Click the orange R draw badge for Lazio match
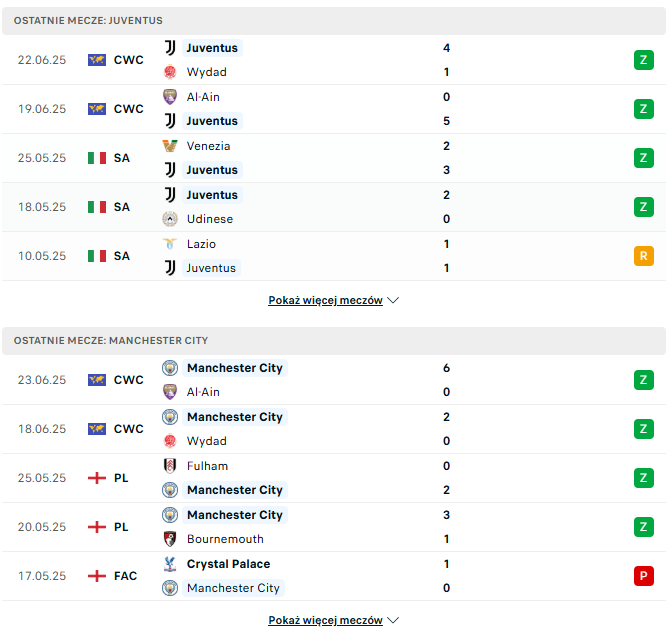The image size is (672, 632). click(644, 256)
